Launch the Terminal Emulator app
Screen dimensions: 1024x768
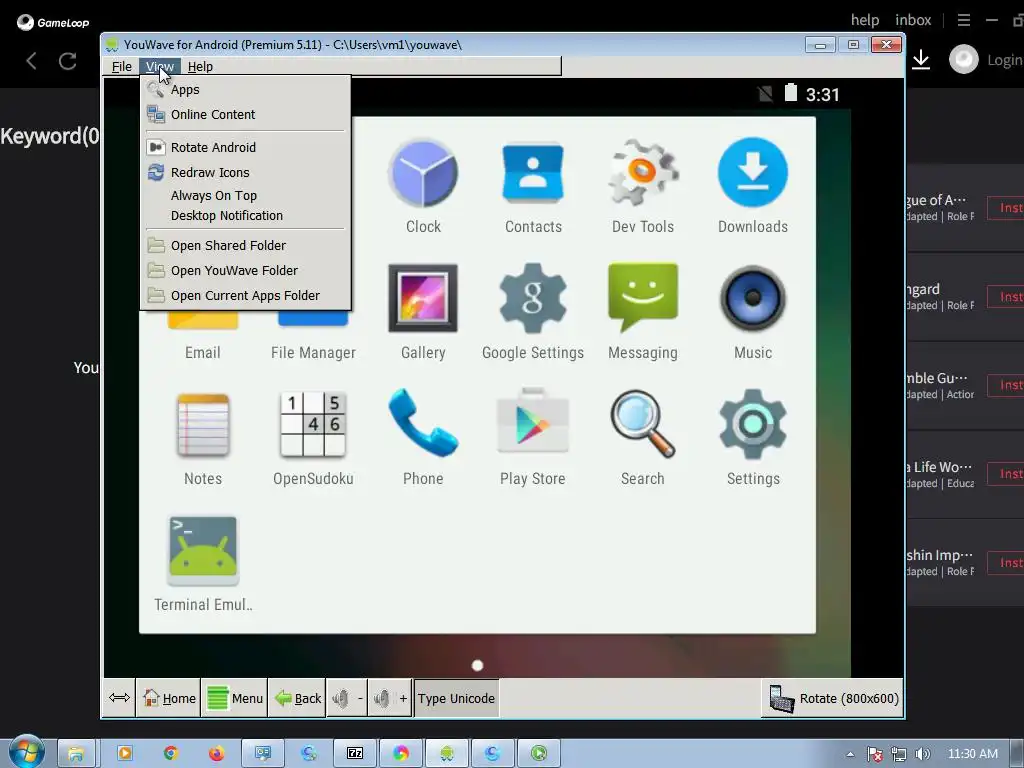pos(202,550)
